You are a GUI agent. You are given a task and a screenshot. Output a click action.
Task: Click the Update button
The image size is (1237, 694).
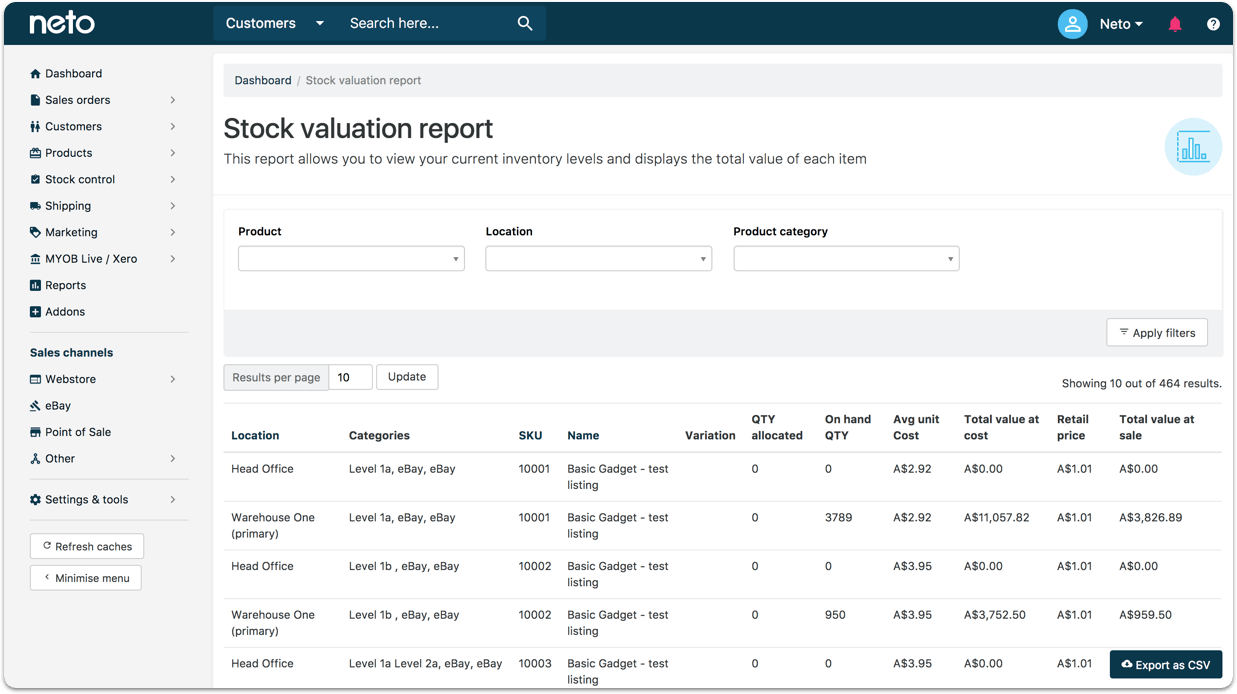(x=407, y=377)
